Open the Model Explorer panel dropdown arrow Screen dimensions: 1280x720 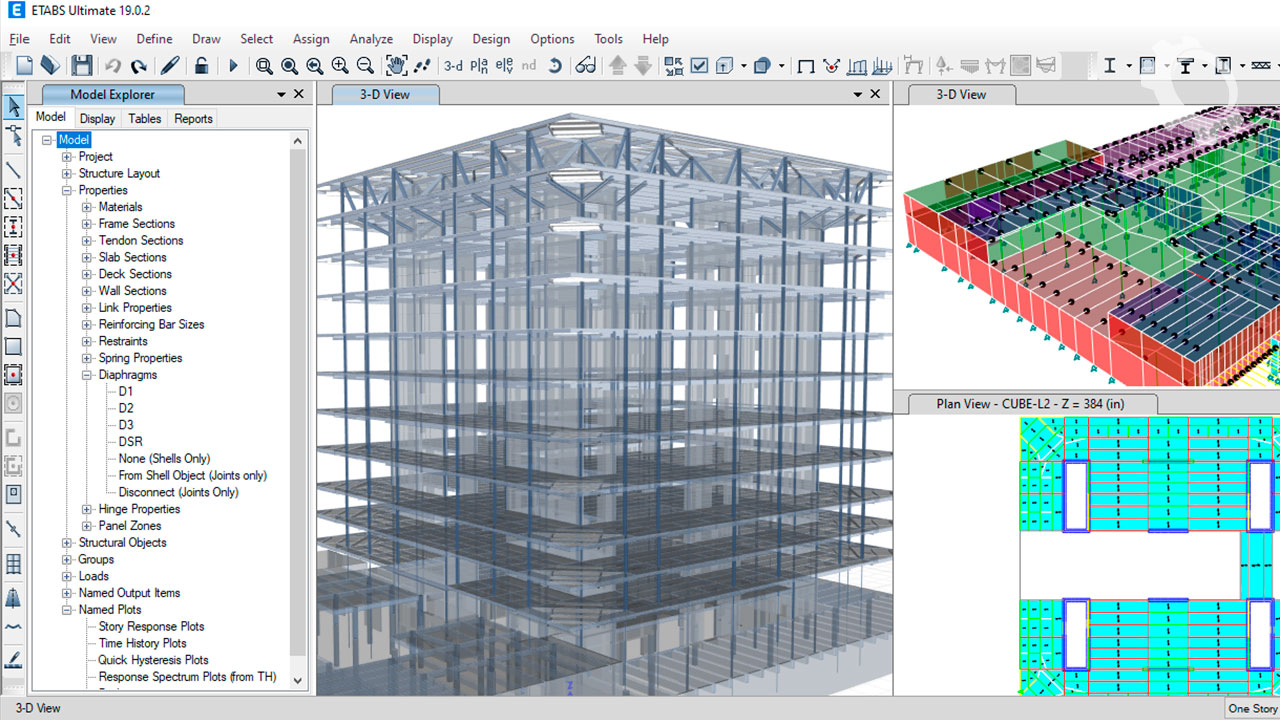pos(281,94)
